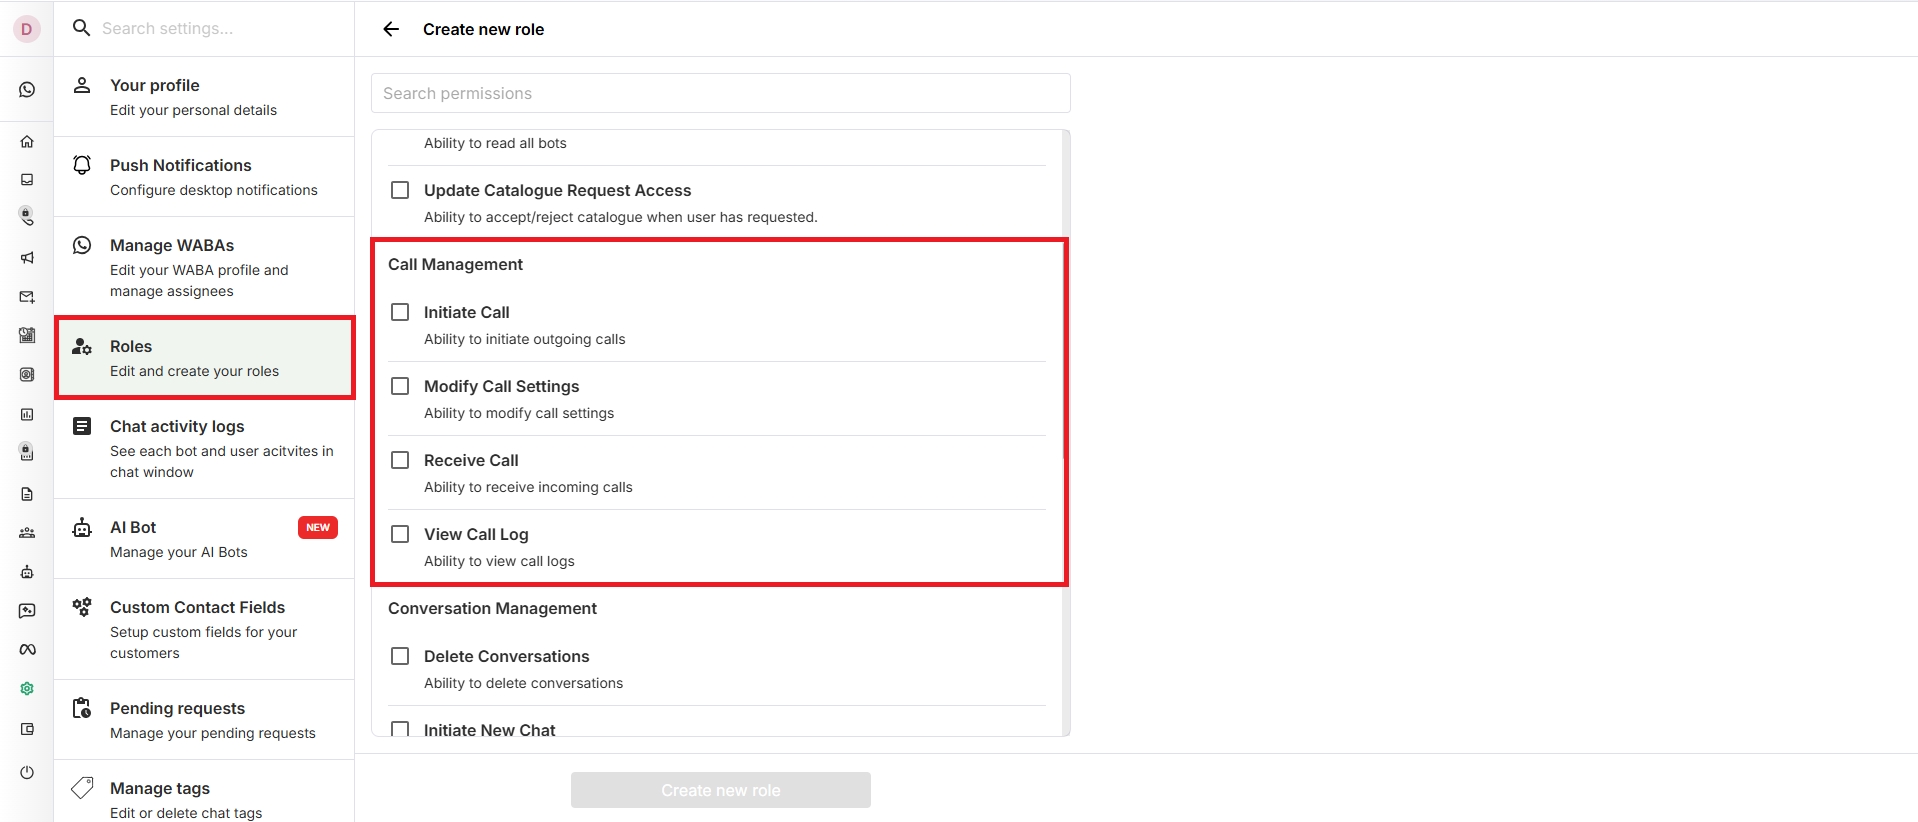The image size is (1918, 822).
Task: Check the View Call Log permission
Action: click(400, 534)
